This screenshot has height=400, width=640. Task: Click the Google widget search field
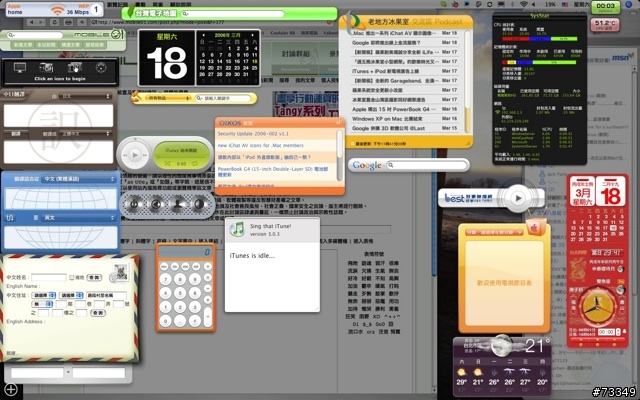pyautogui.click(x=426, y=165)
